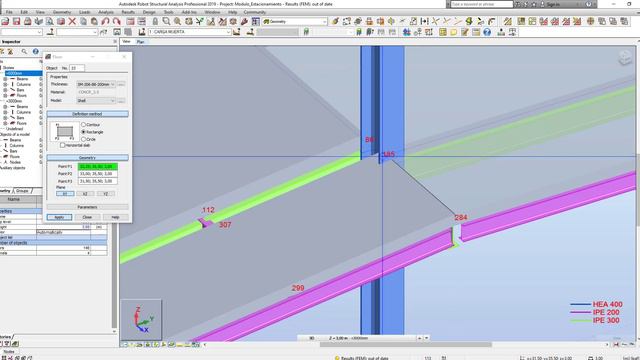The image size is (640, 360).
Task: Click the view cube in viewport corner
Action: coord(625,58)
